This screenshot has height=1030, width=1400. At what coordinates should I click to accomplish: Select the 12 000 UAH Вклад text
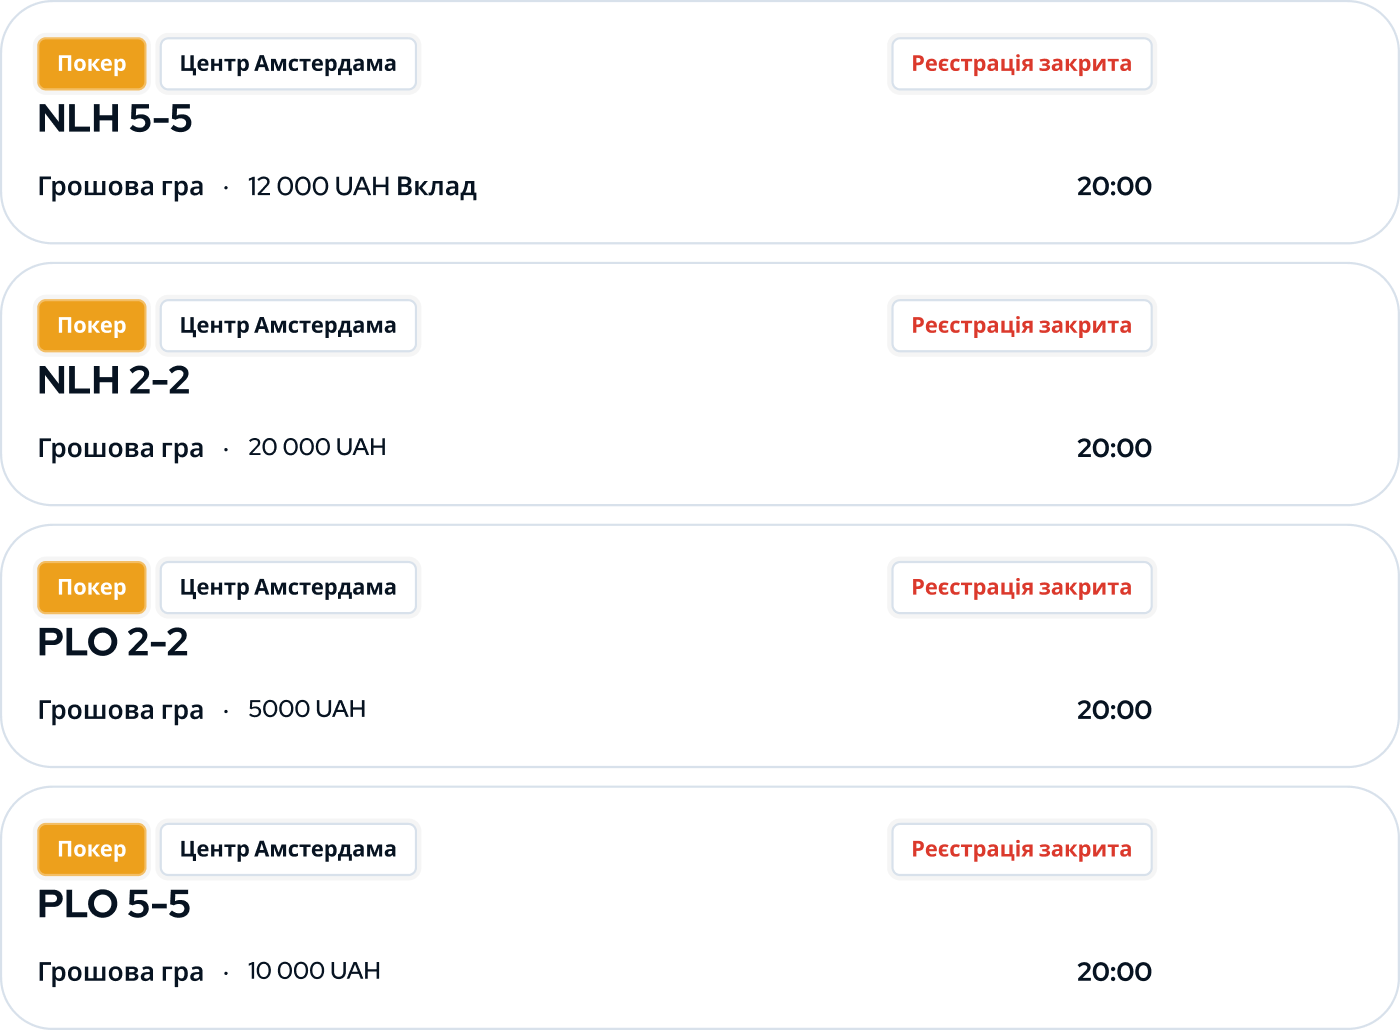click(362, 187)
